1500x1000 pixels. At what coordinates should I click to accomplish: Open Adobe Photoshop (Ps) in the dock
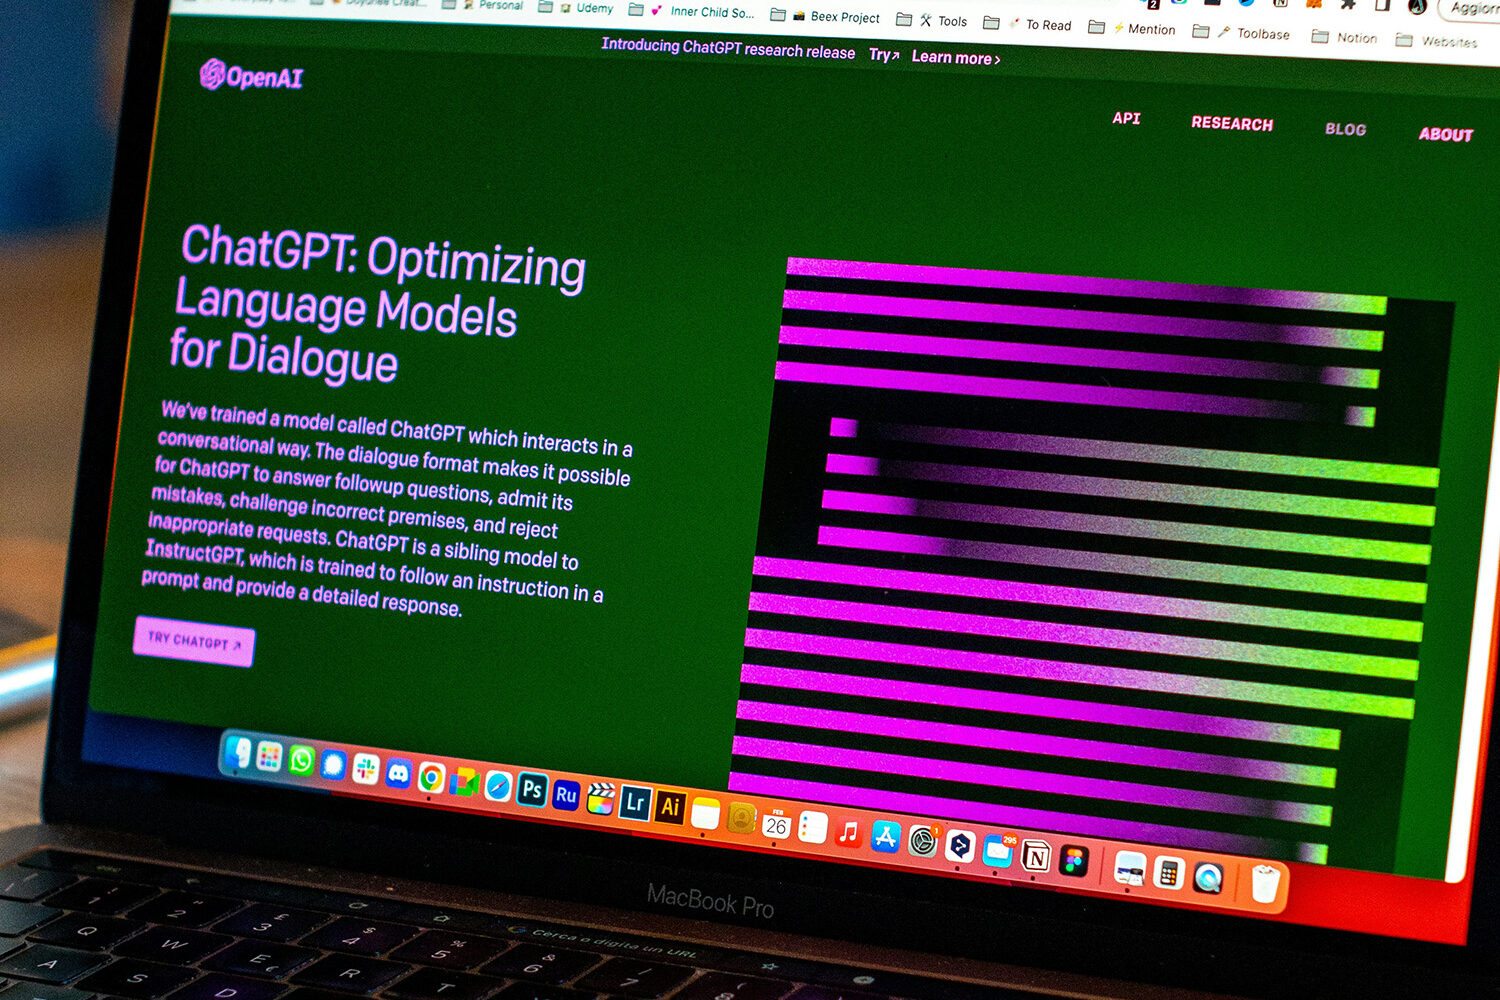532,790
